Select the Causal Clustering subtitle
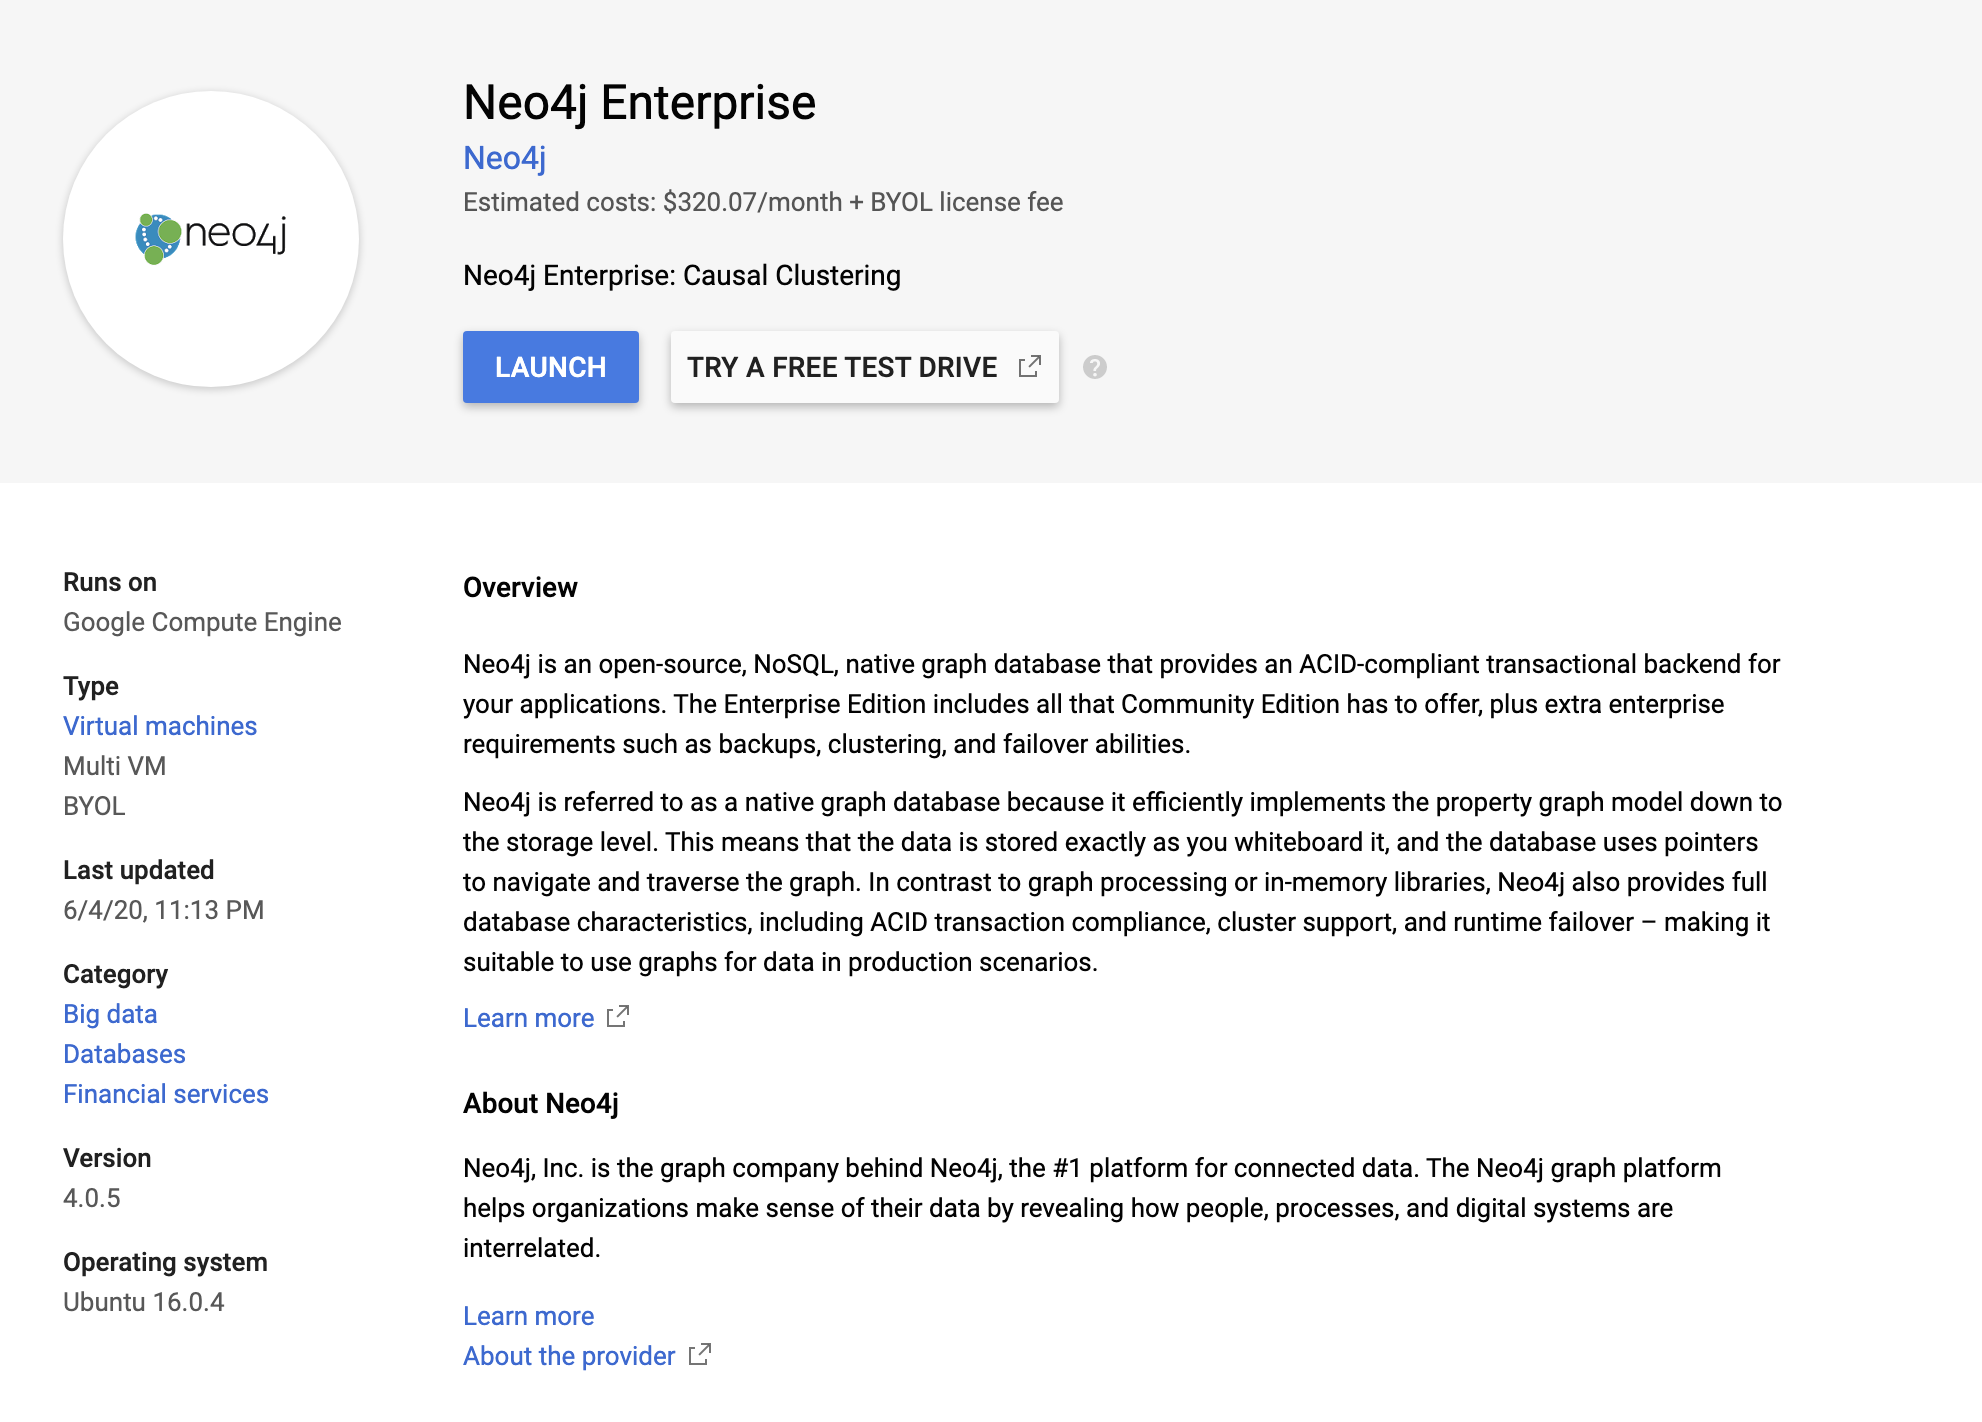The width and height of the screenshot is (1982, 1422). [682, 276]
